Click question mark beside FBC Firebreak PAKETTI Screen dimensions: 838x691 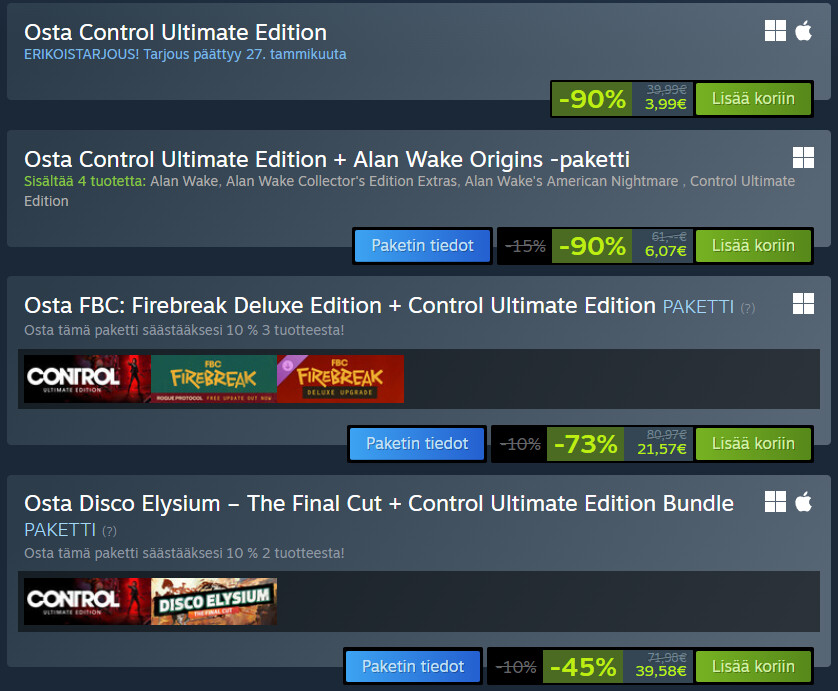pyautogui.click(x=747, y=308)
